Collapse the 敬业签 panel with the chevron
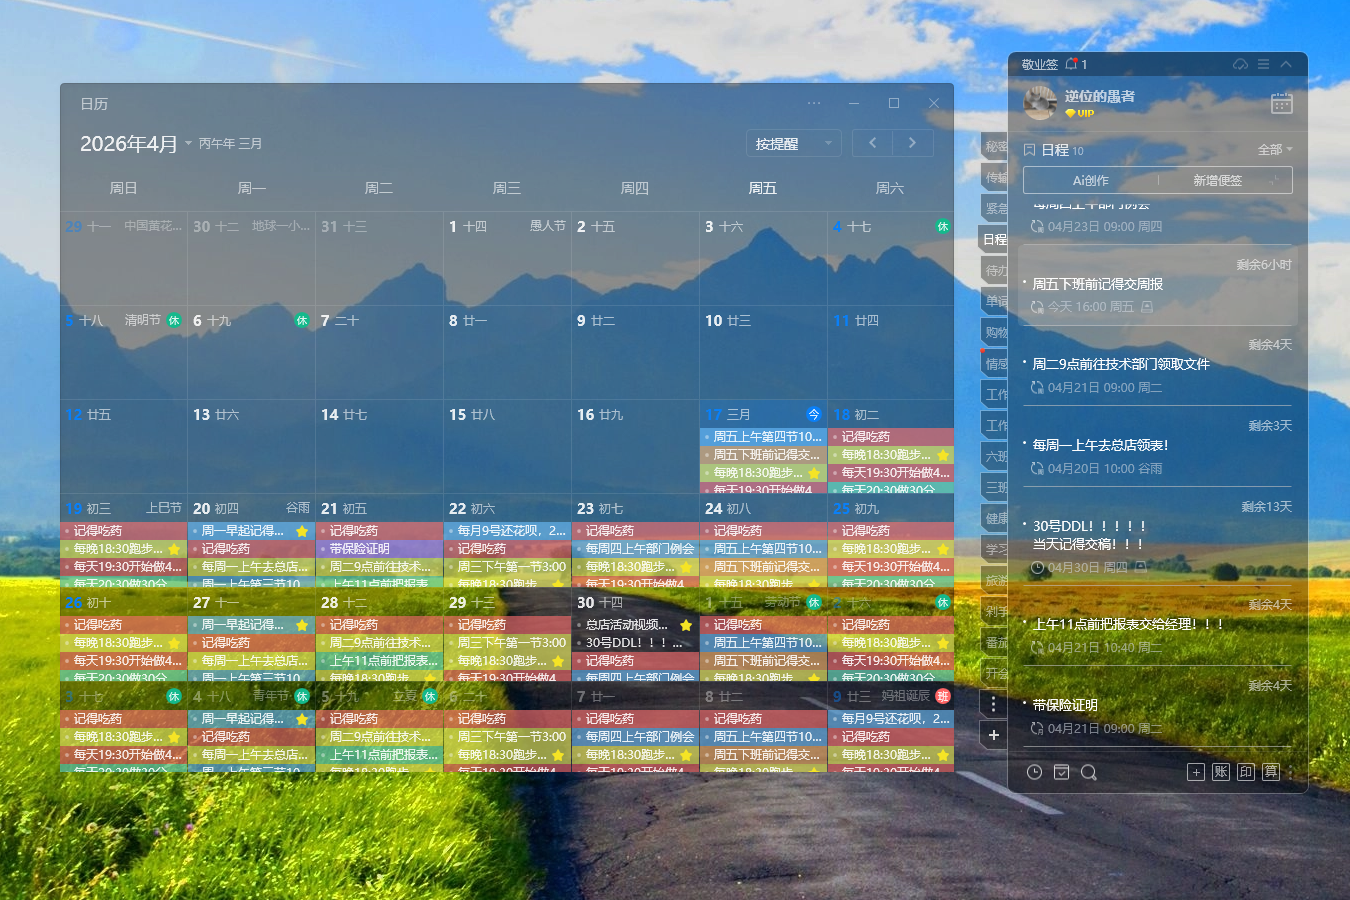This screenshot has width=1350, height=900. 1286,64
